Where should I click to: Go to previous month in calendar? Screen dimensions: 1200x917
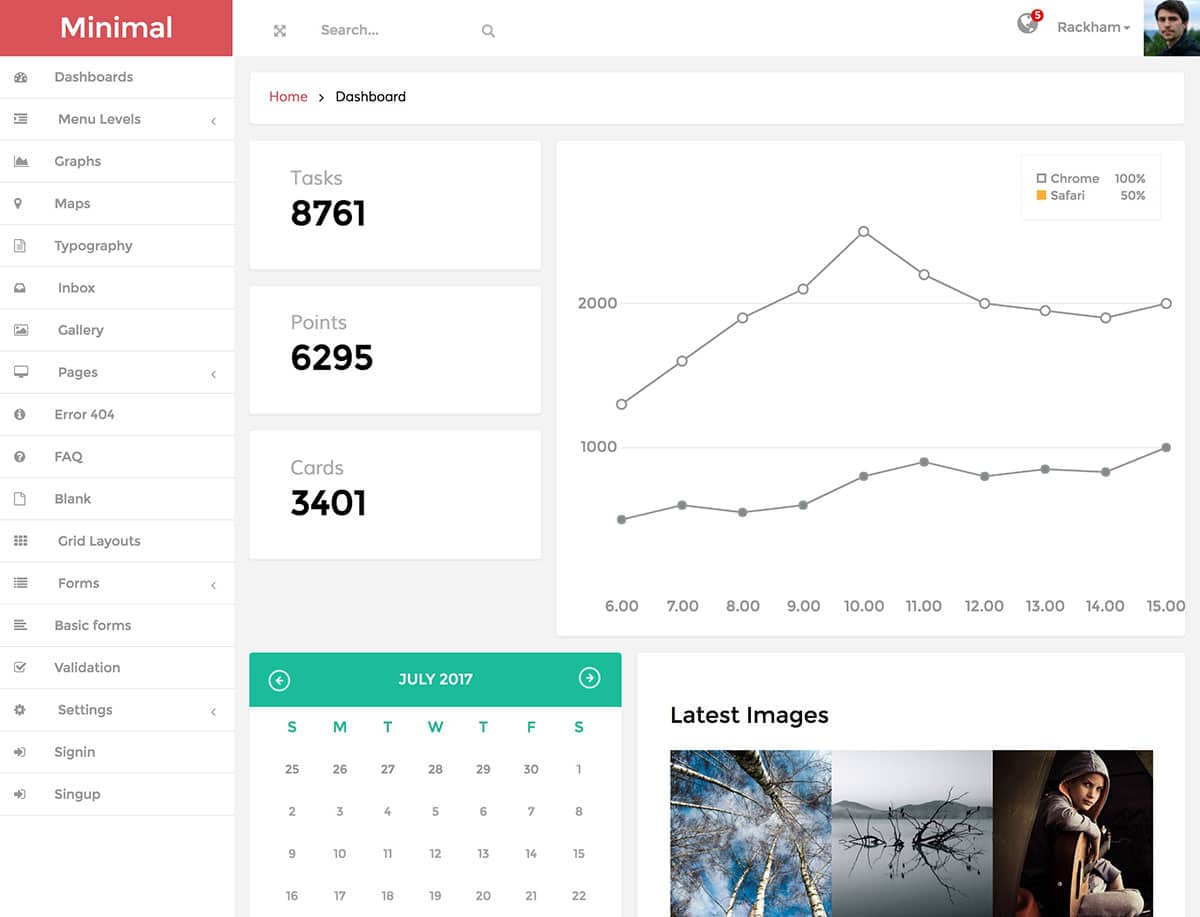click(279, 680)
